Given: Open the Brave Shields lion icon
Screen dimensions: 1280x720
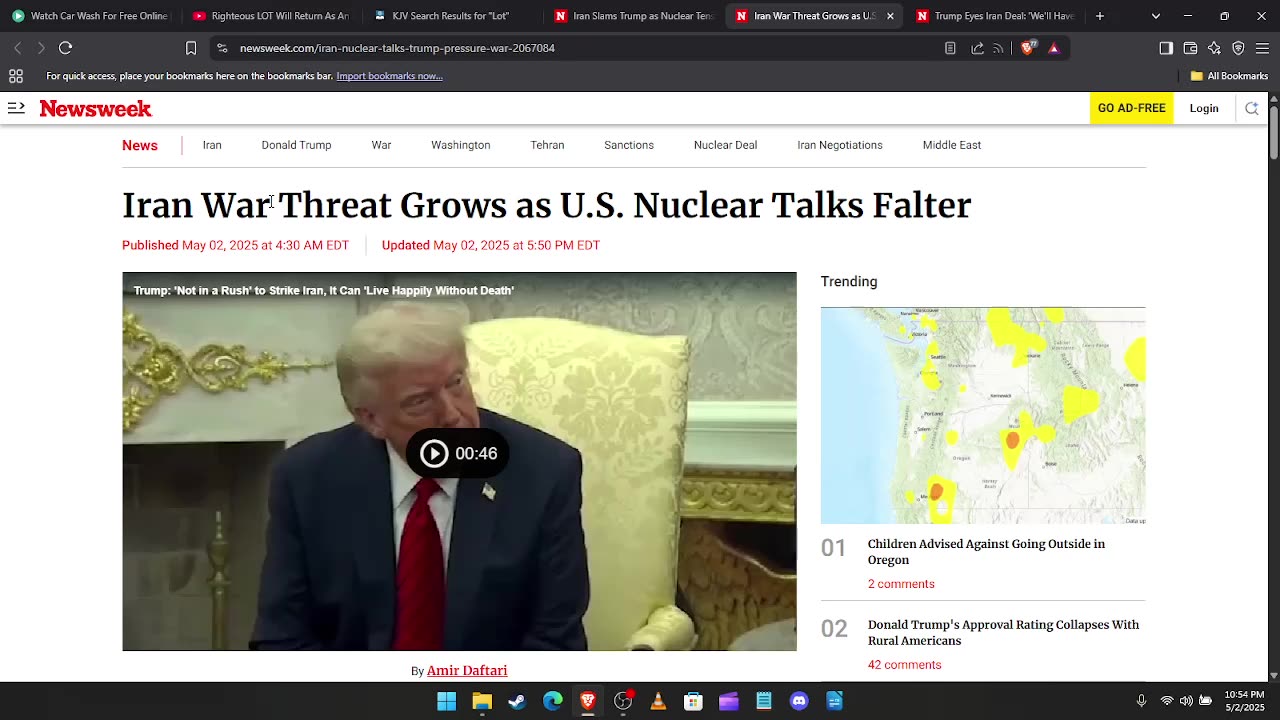Looking at the screenshot, I should tap(1027, 48).
